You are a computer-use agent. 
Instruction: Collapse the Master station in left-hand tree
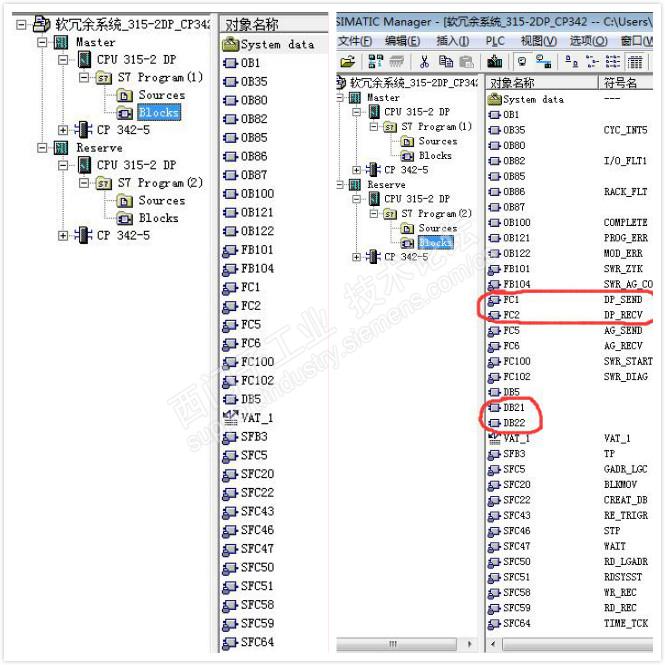[42, 42]
